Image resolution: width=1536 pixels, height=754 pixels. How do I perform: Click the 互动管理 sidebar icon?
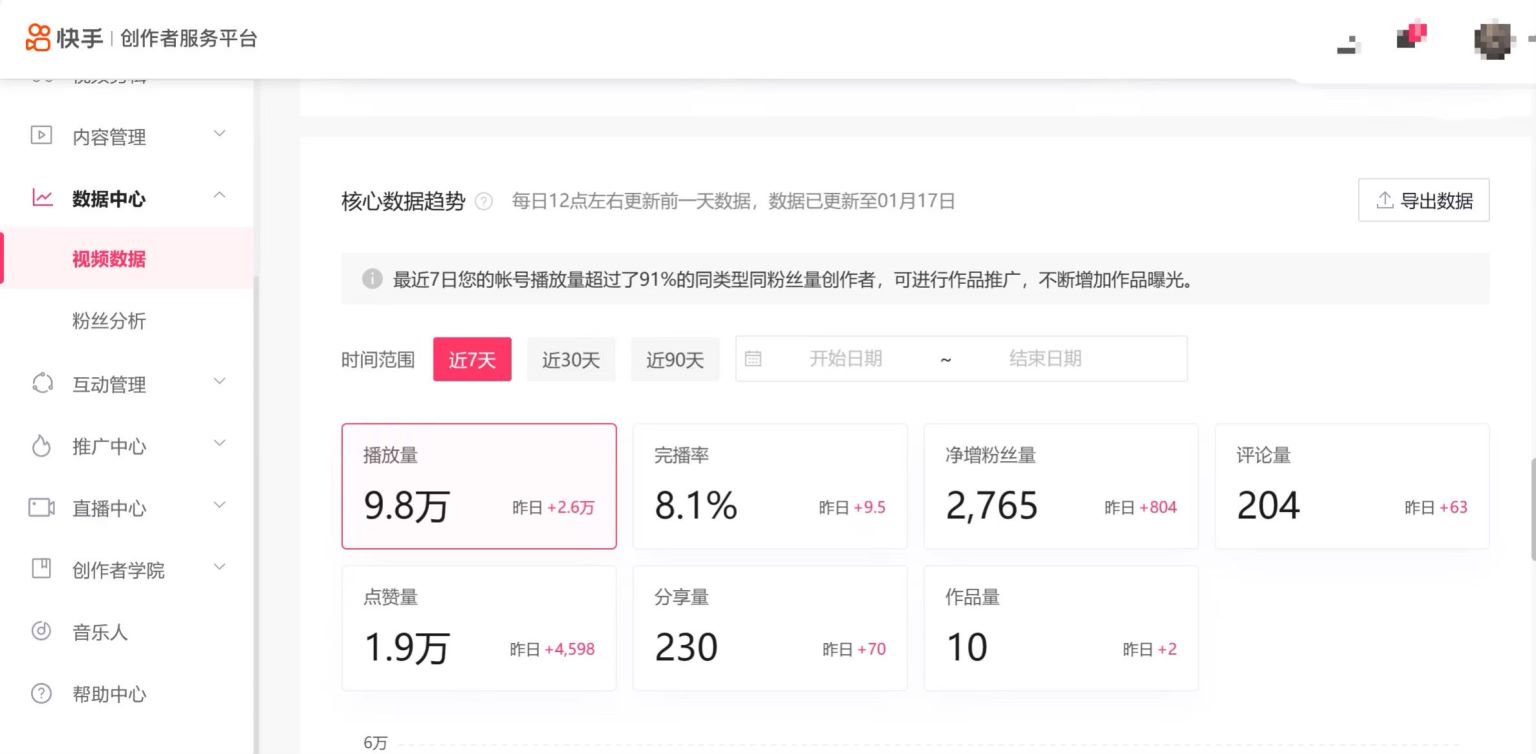pos(42,383)
